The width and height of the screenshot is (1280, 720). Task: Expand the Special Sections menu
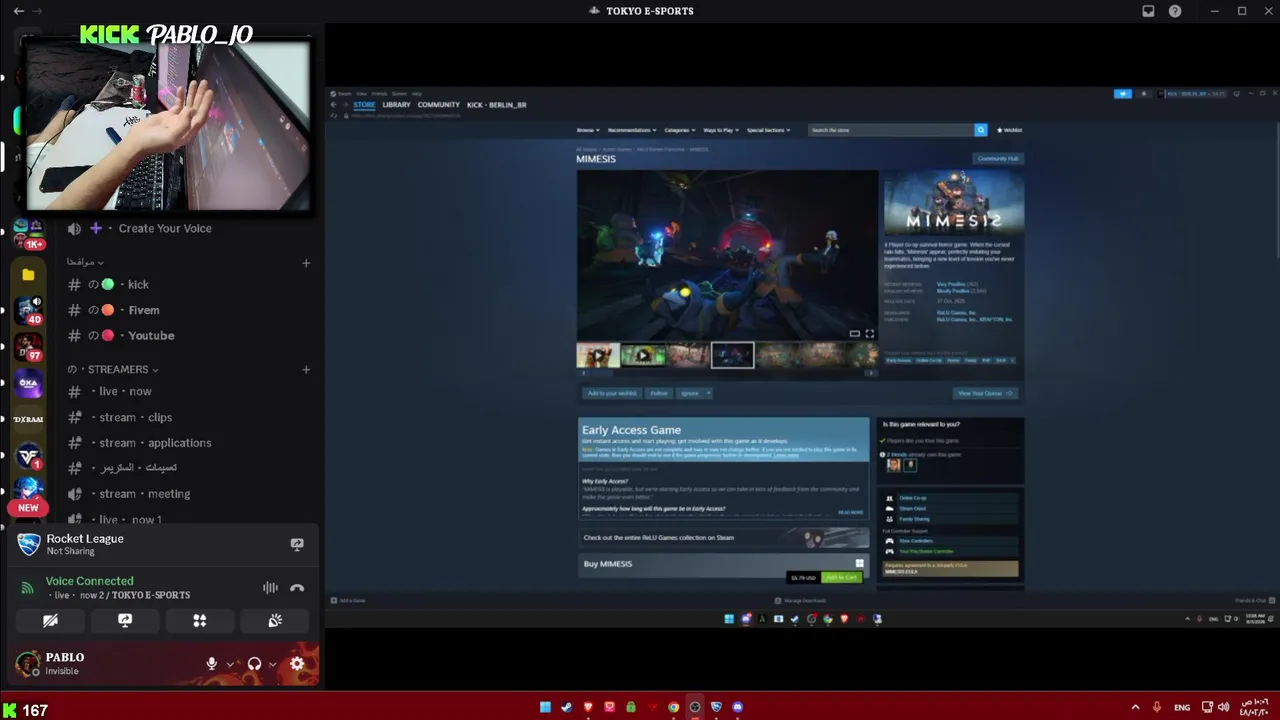click(x=768, y=130)
